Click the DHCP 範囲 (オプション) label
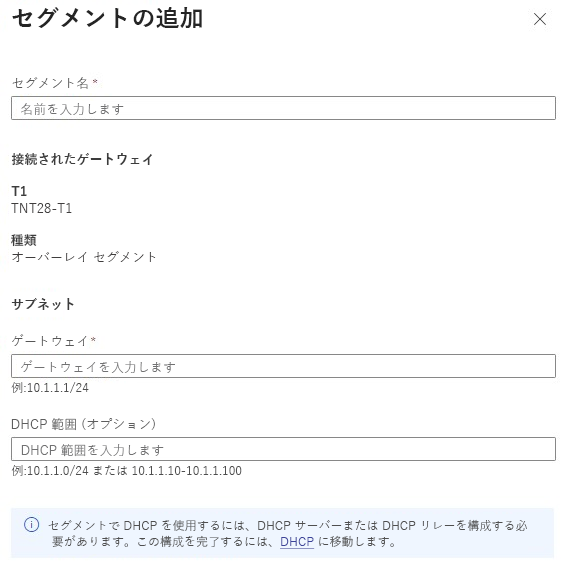Image resolution: width=564 pixels, height=568 pixels. pyautogui.click(x=84, y=424)
